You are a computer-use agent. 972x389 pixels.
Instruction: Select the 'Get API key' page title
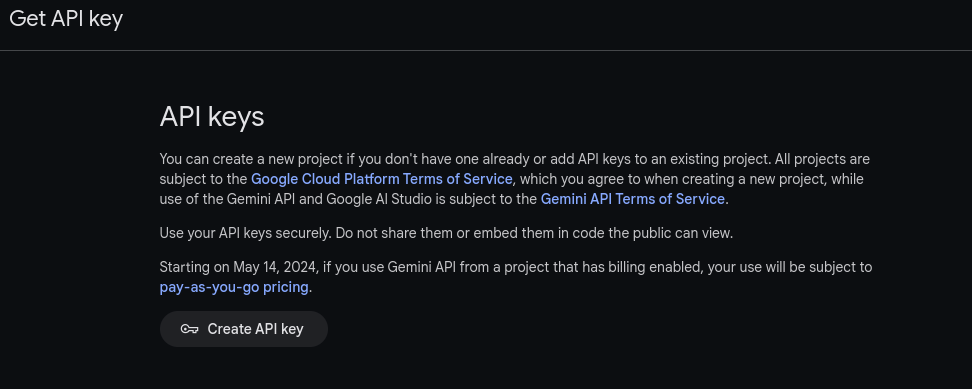(66, 19)
